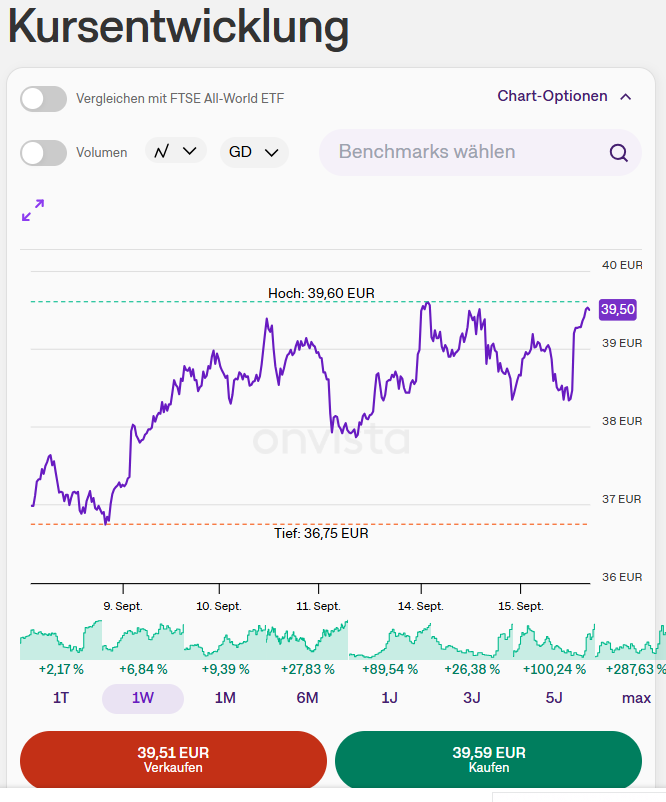Image resolution: width=666 pixels, height=802 pixels.
Task: Click the 38 EUR axis label
Action: 622,421
